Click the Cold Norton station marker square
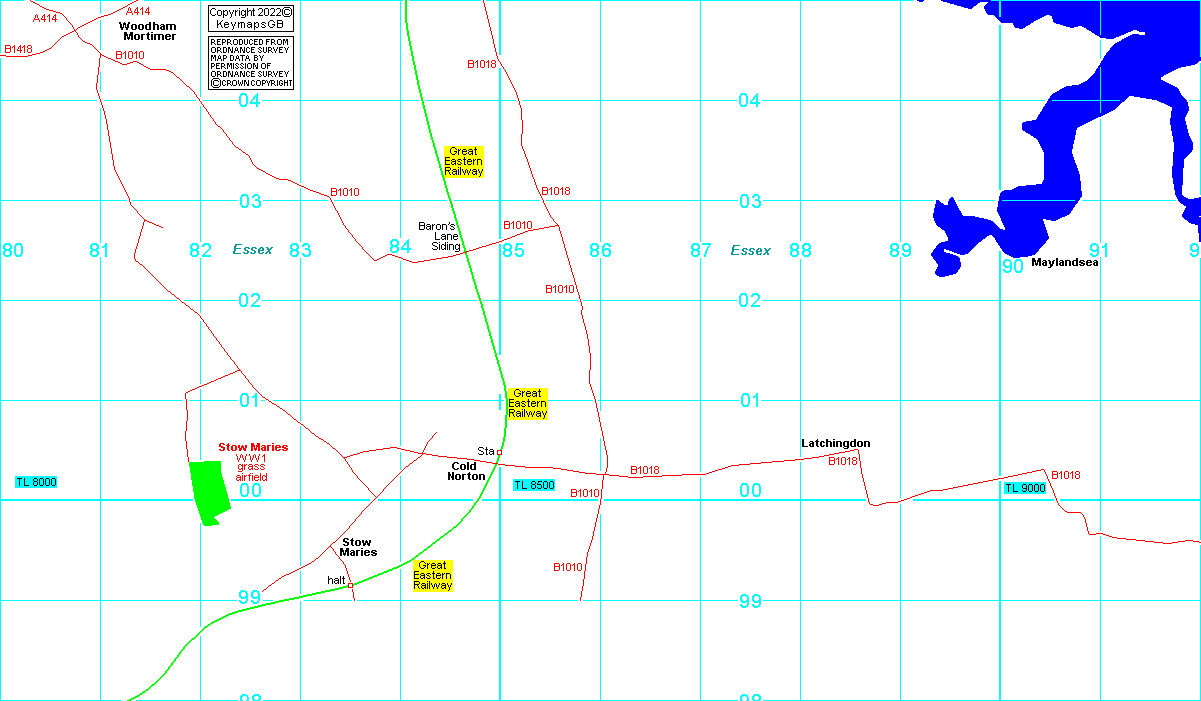1201x701 pixels. [499, 452]
